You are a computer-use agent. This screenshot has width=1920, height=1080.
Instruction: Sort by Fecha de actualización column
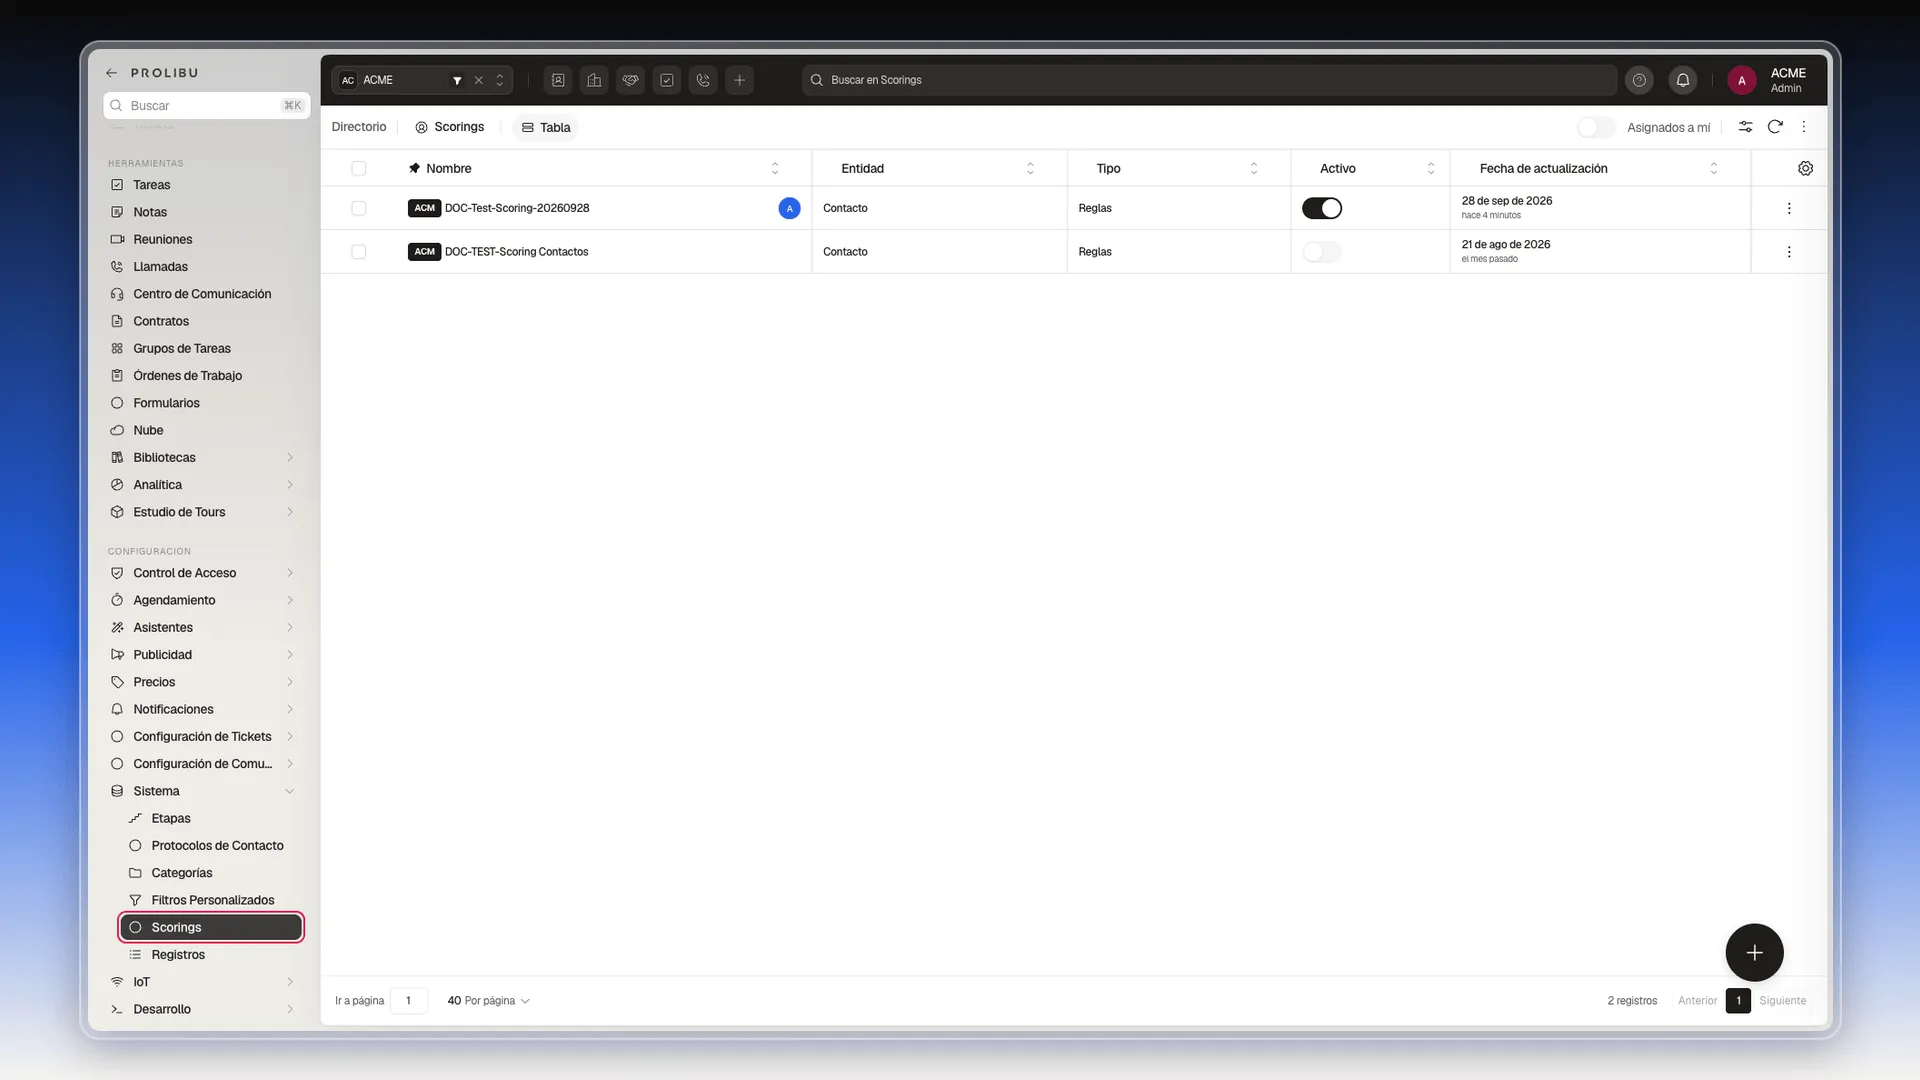pyautogui.click(x=1713, y=168)
